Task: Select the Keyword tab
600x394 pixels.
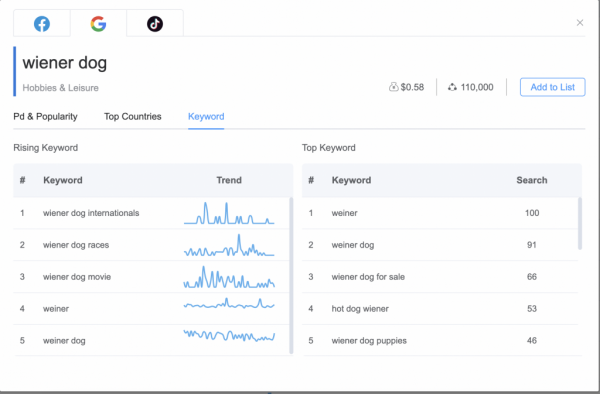Action: pos(206,117)
